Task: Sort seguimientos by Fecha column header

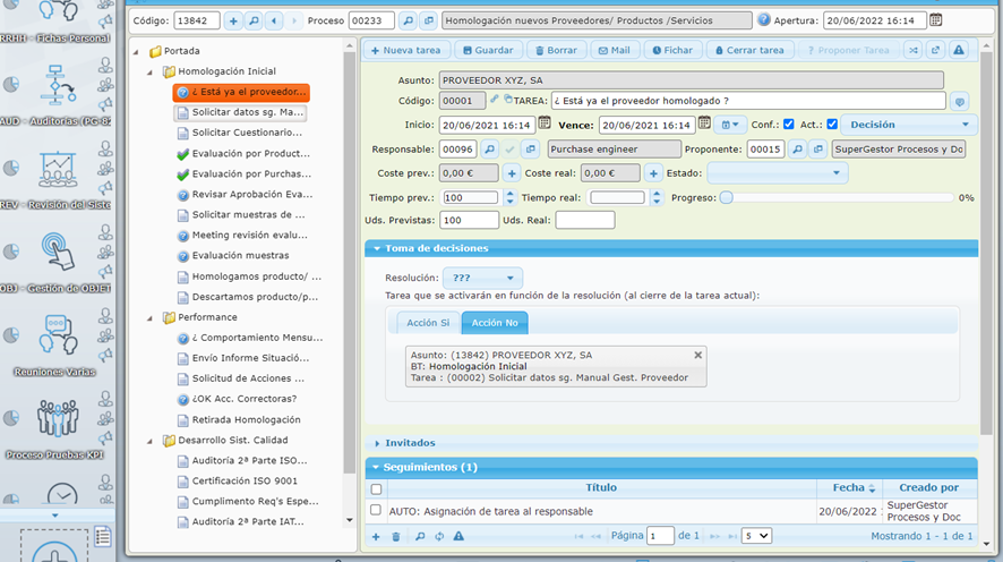Action: click(x=849, y=488)
